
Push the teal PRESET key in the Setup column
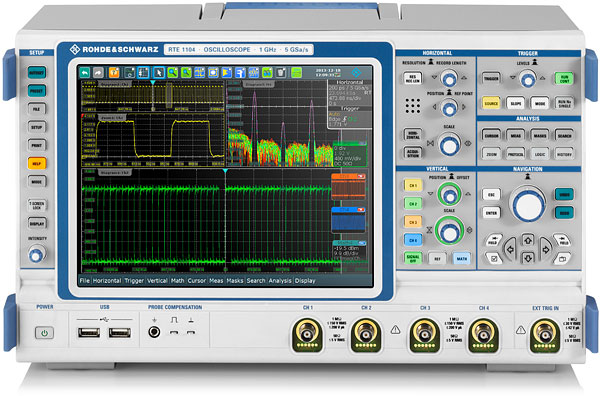click(x=37, y=91)
